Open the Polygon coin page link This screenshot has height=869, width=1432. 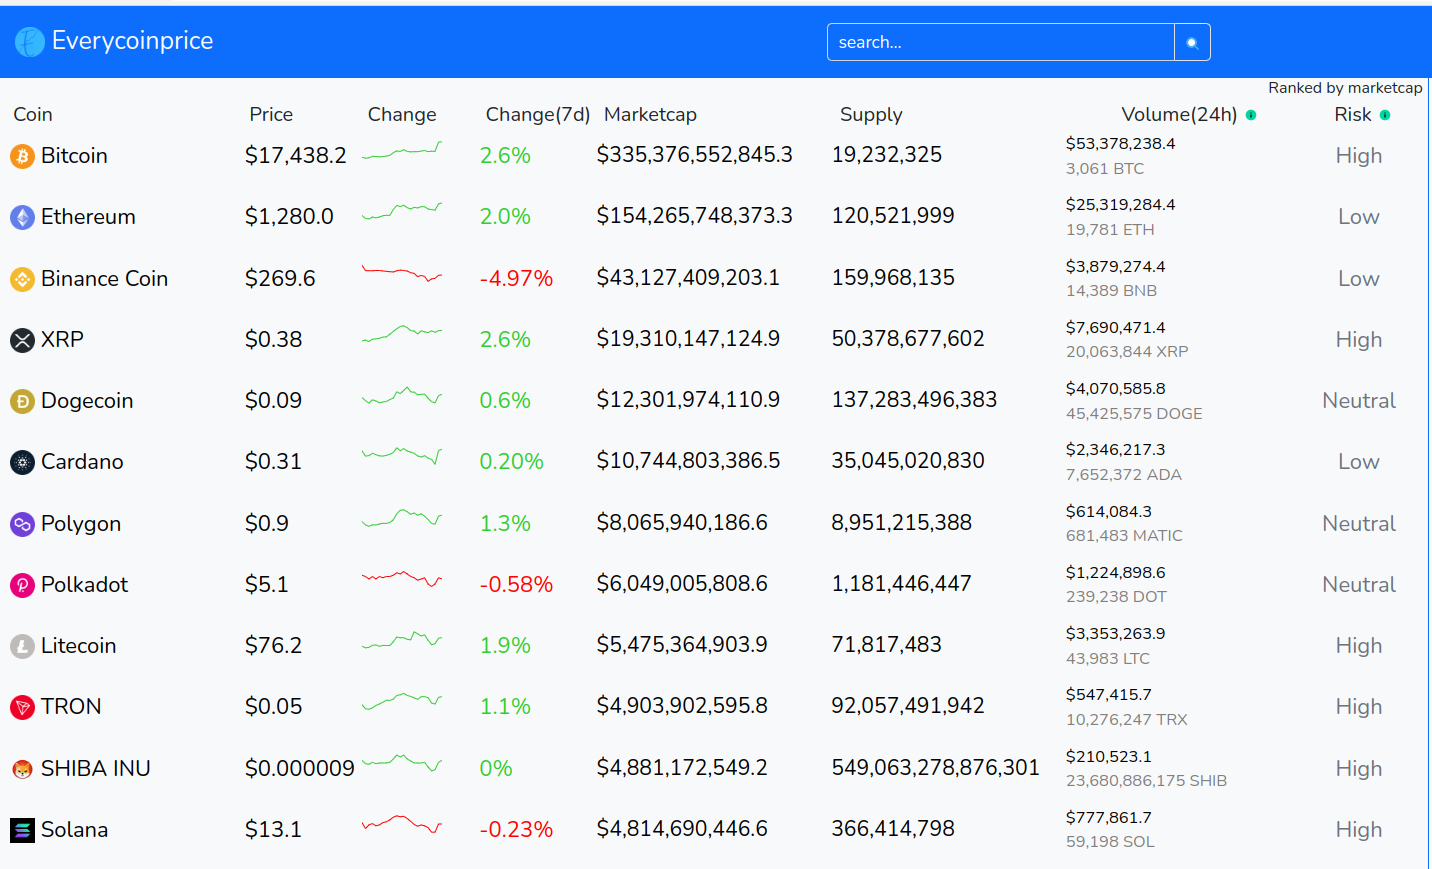click(x=81, y=524)
